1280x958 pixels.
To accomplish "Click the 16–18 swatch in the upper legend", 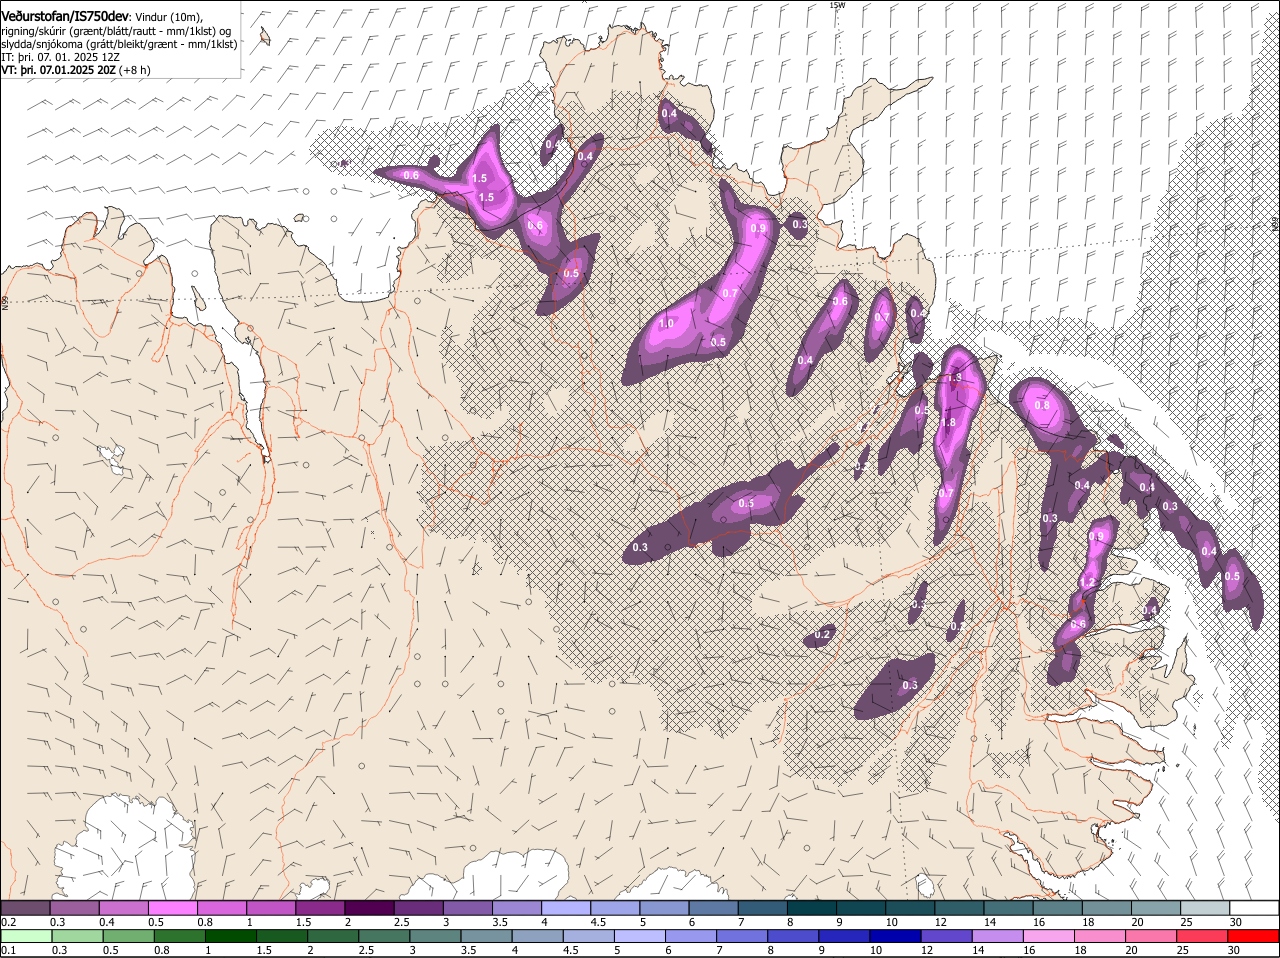I will pos(1058,908).
